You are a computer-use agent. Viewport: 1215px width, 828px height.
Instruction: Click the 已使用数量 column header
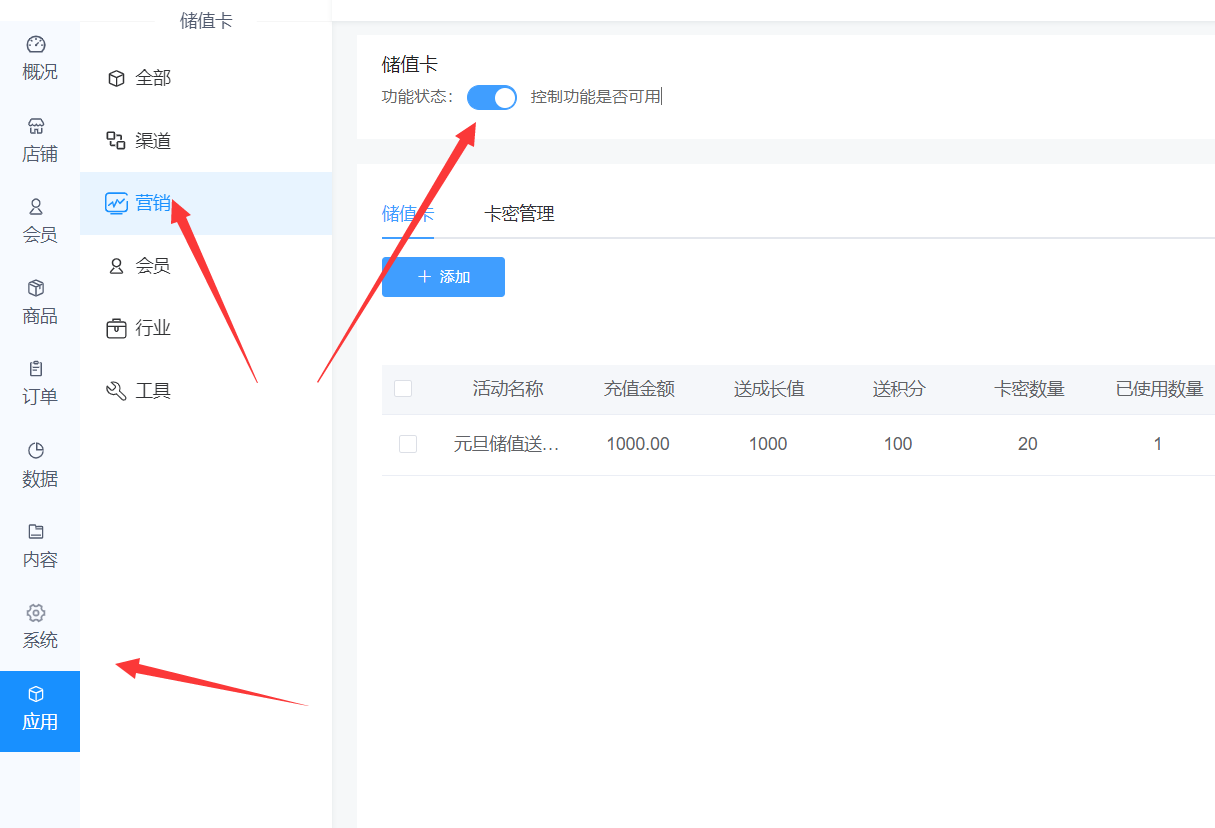coord(1159,389)
